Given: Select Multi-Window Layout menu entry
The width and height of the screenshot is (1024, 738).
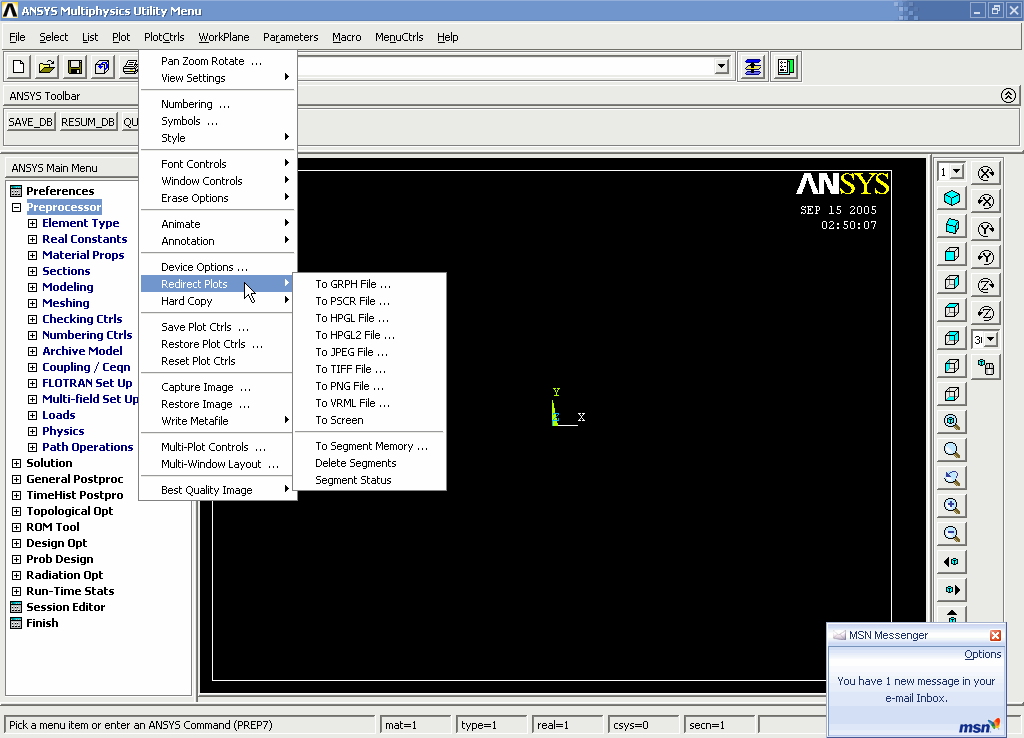Looking at the screenshot, I should pyautogui.click(x=218, y=464).
